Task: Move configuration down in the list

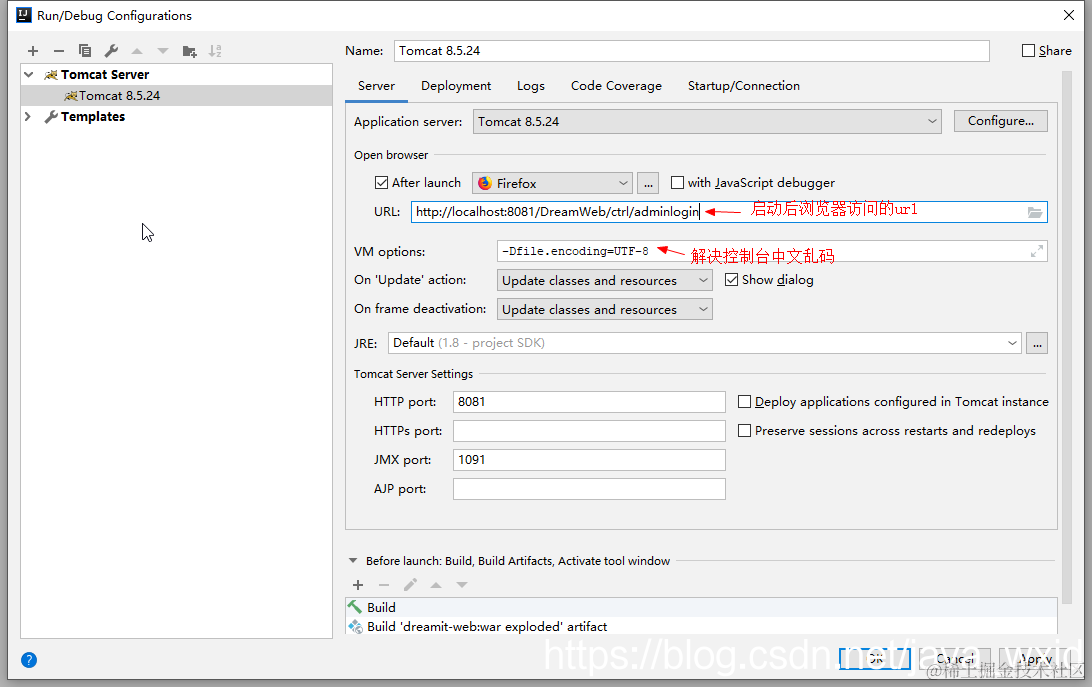Action: tap(163, 51)
